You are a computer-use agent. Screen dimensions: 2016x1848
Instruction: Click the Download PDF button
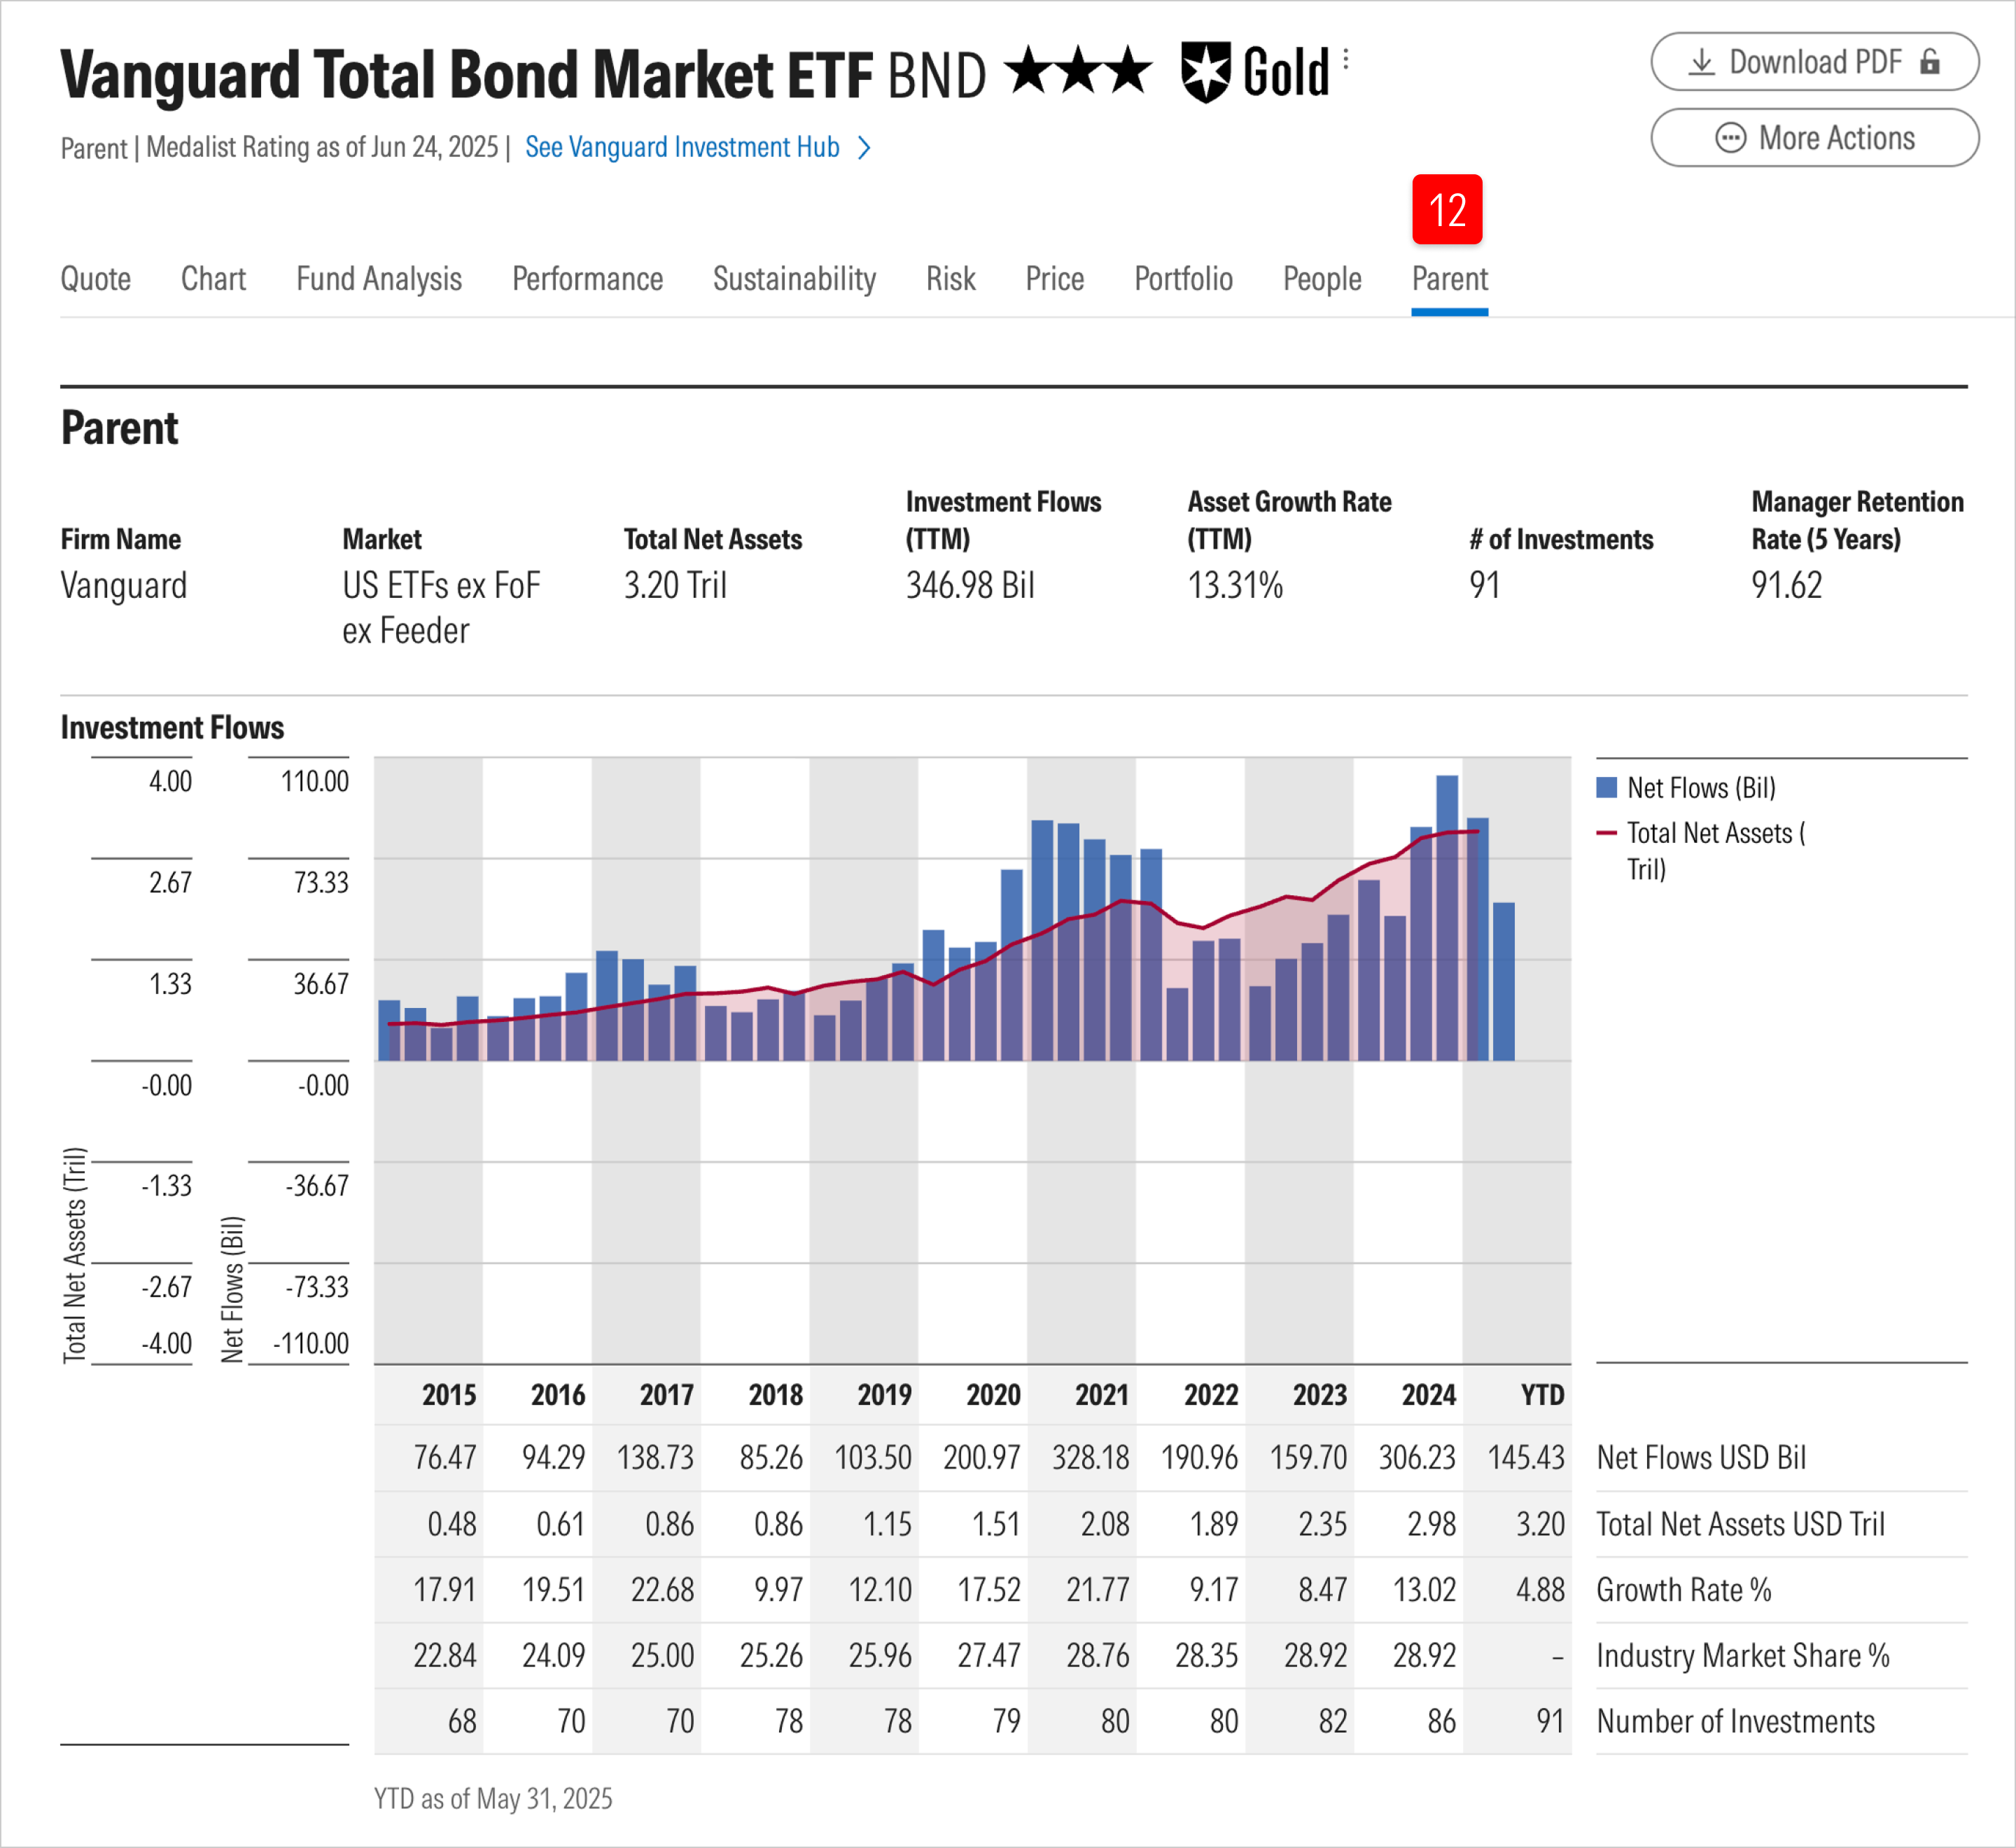(1814, 62)
